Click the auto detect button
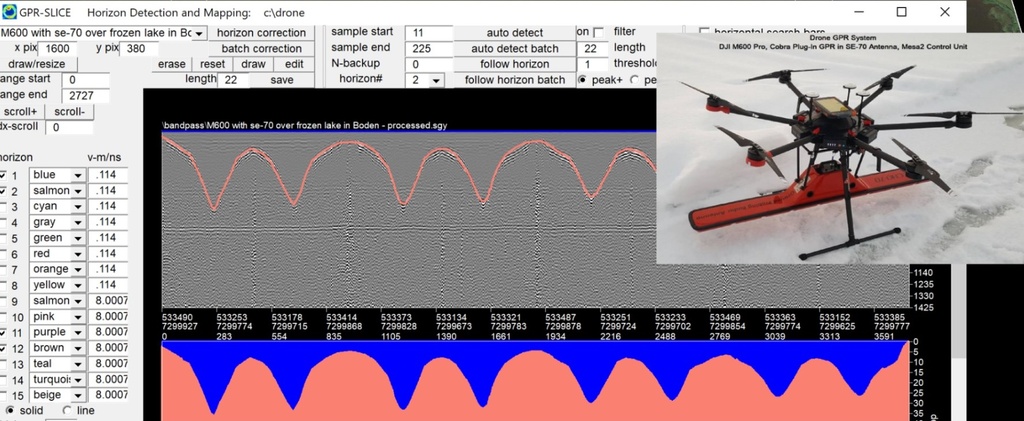Image resolution: width=1024 pixels, height=421 pixels. click(515, 33)
